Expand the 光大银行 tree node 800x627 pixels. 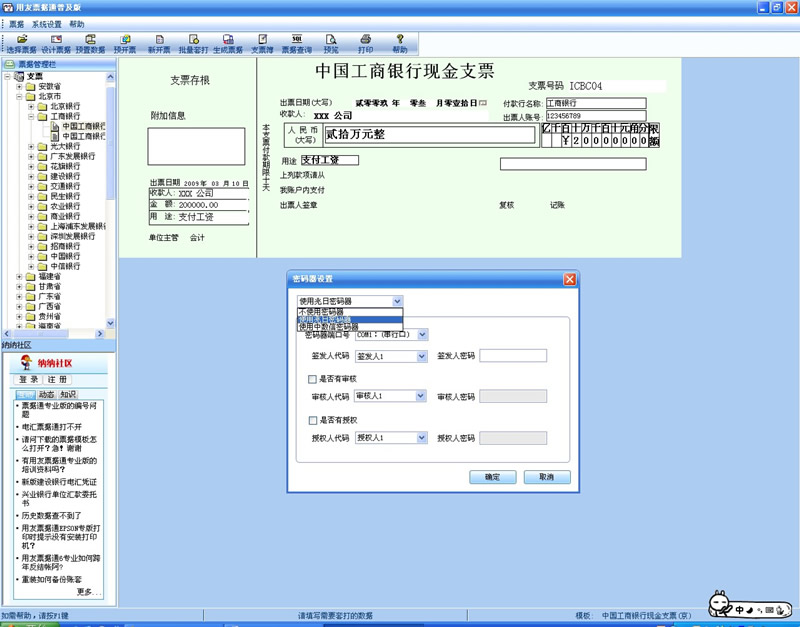coord(31,146)
